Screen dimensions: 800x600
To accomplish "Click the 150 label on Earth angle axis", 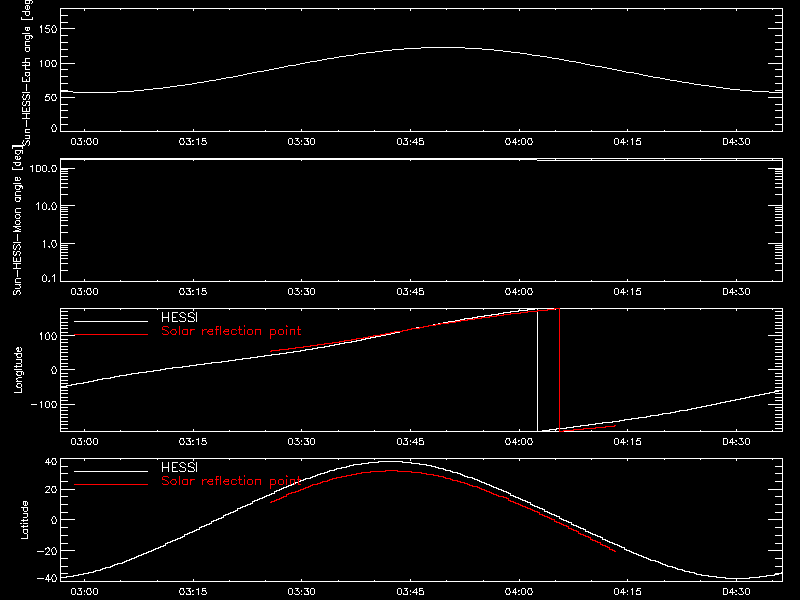I will click(48, 30).
